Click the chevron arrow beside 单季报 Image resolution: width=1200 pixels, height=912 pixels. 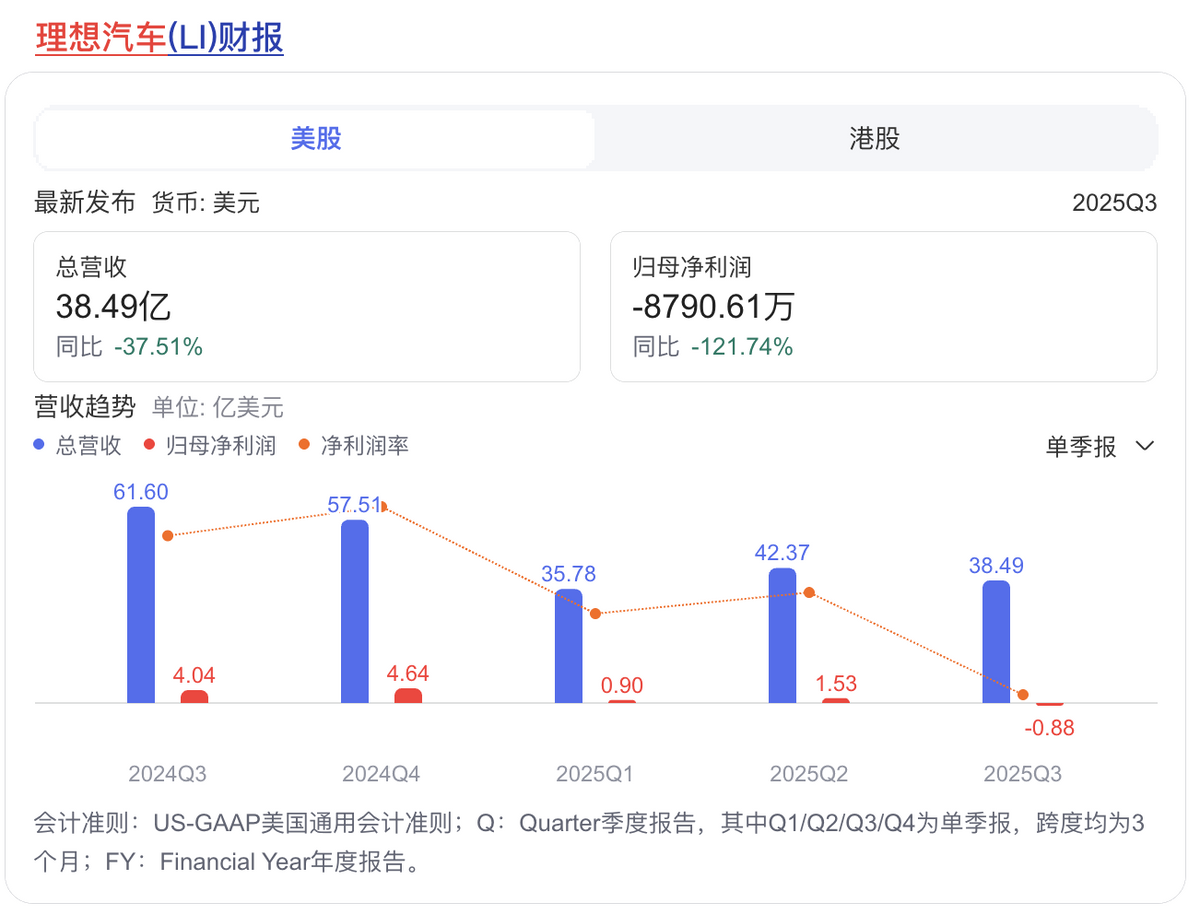pyautogui.click(x=1145, y=446)
